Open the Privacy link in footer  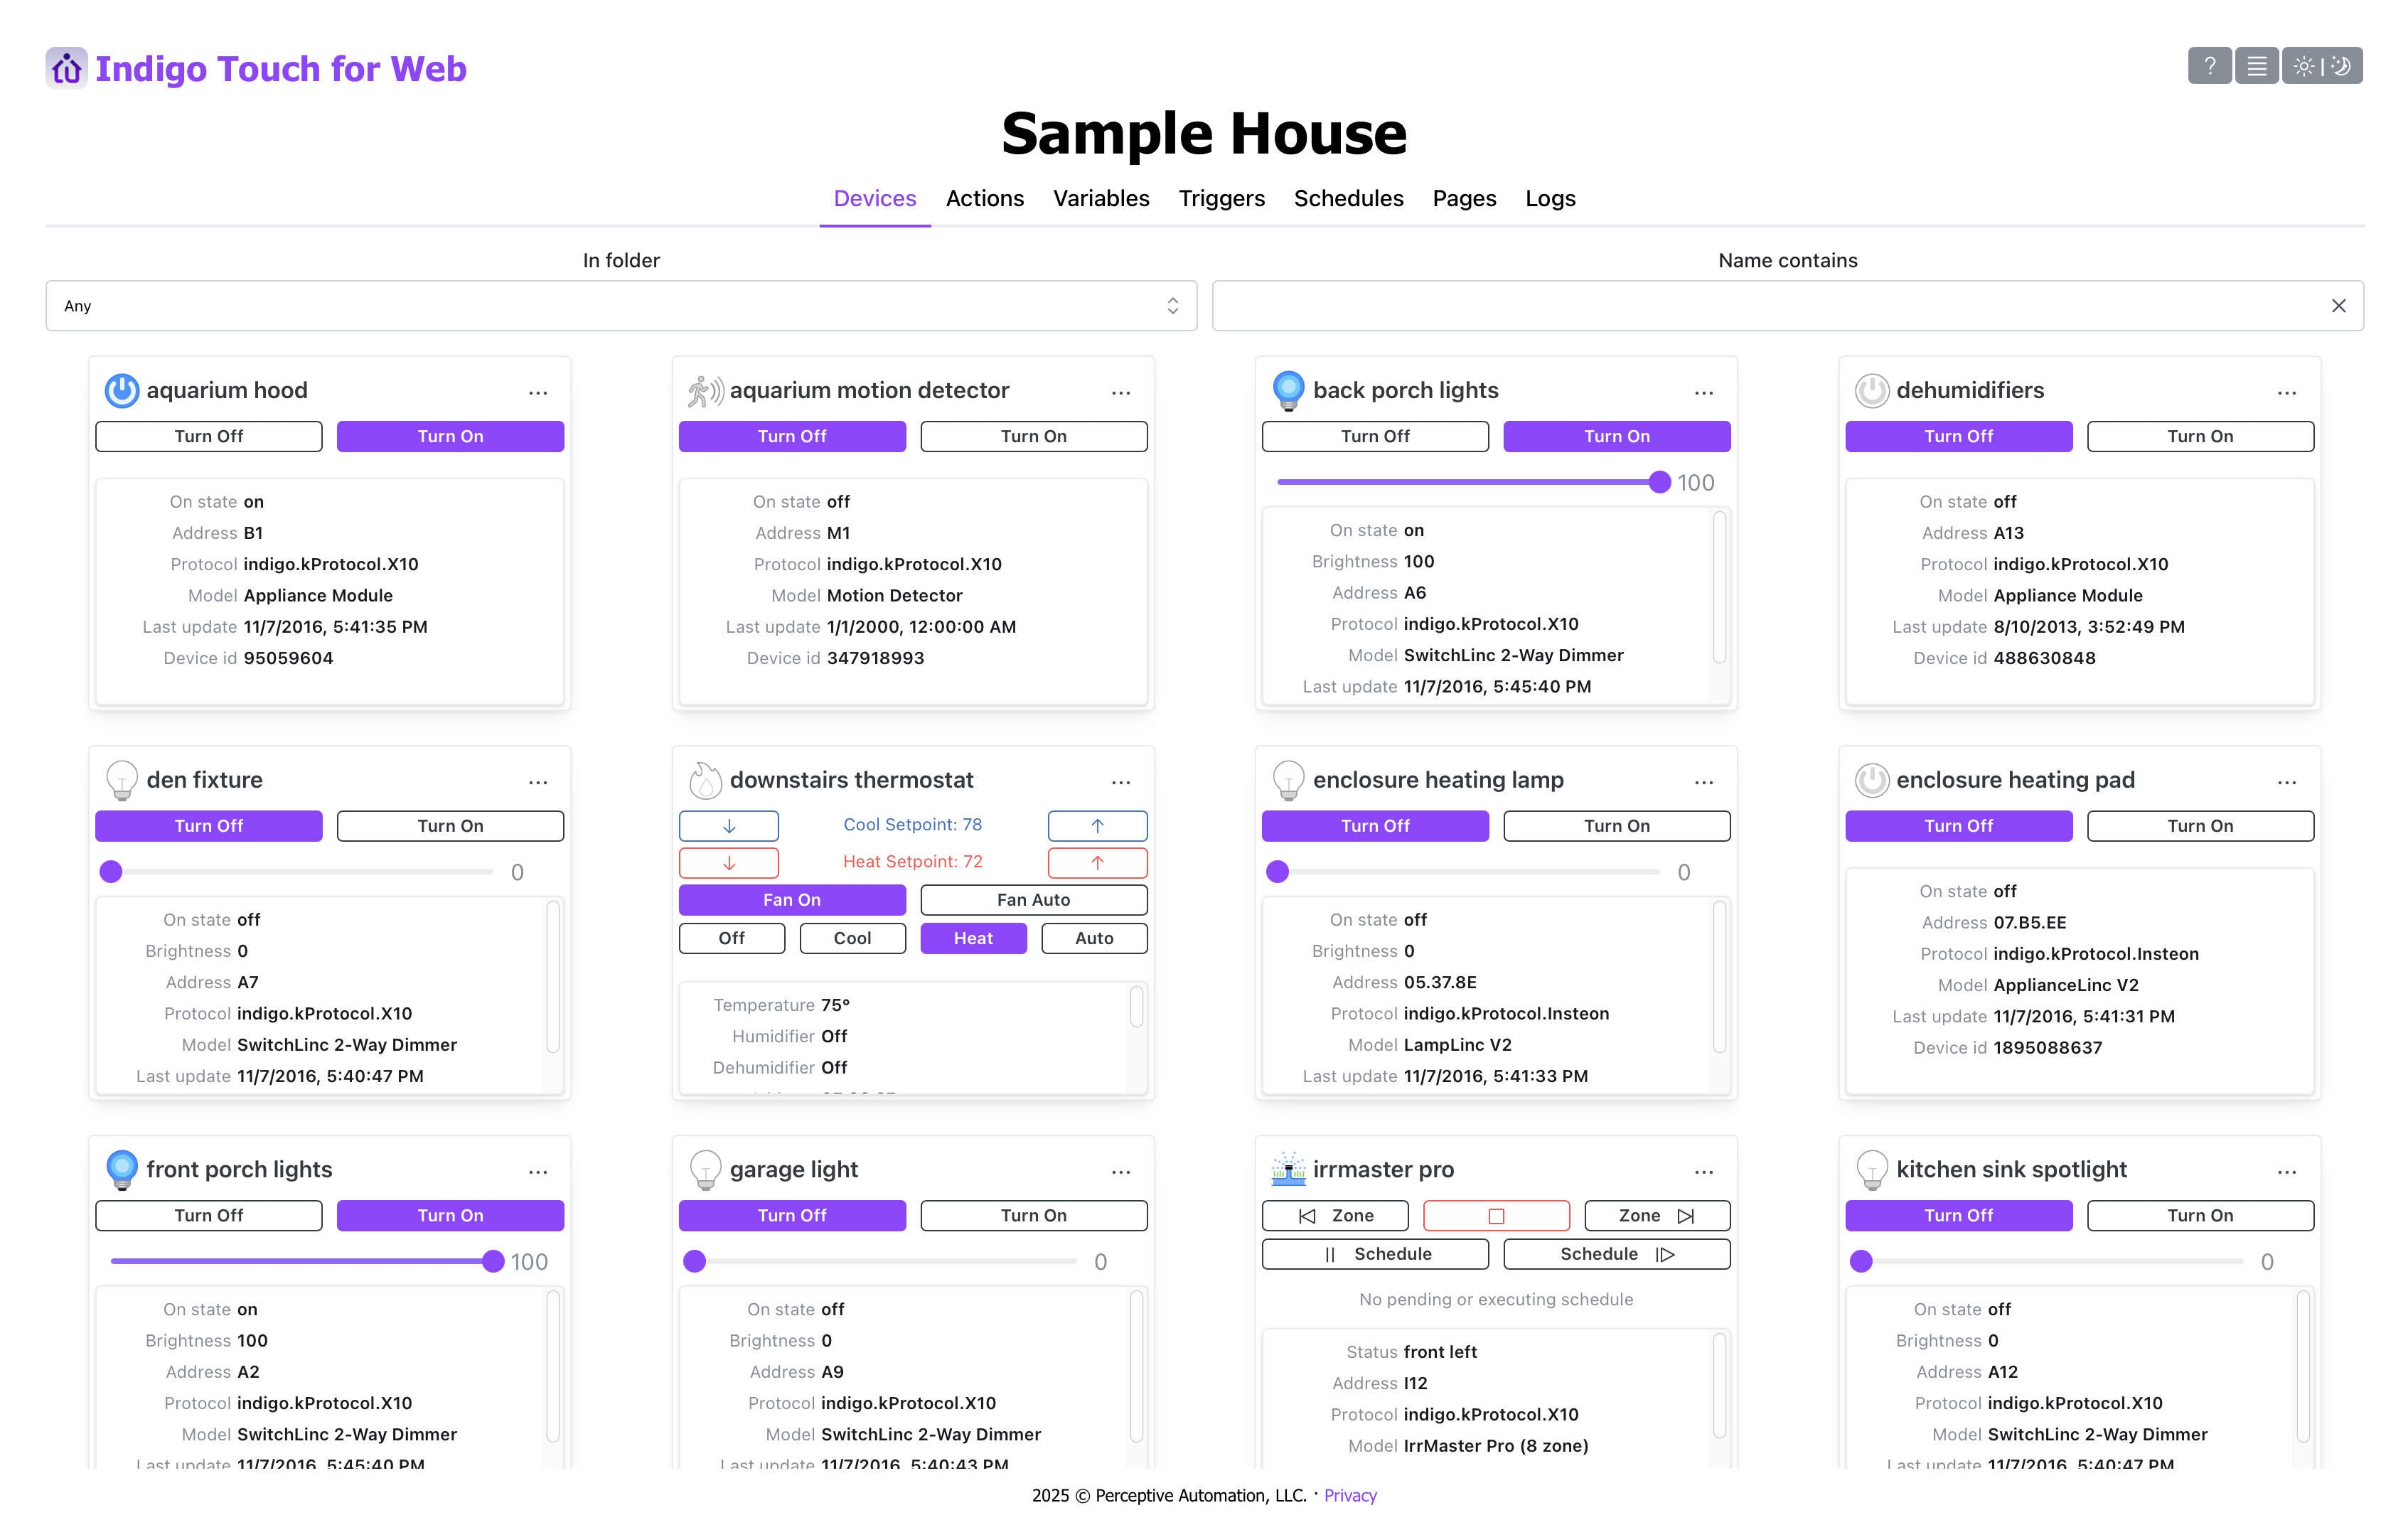[x=1350, y=1495]
